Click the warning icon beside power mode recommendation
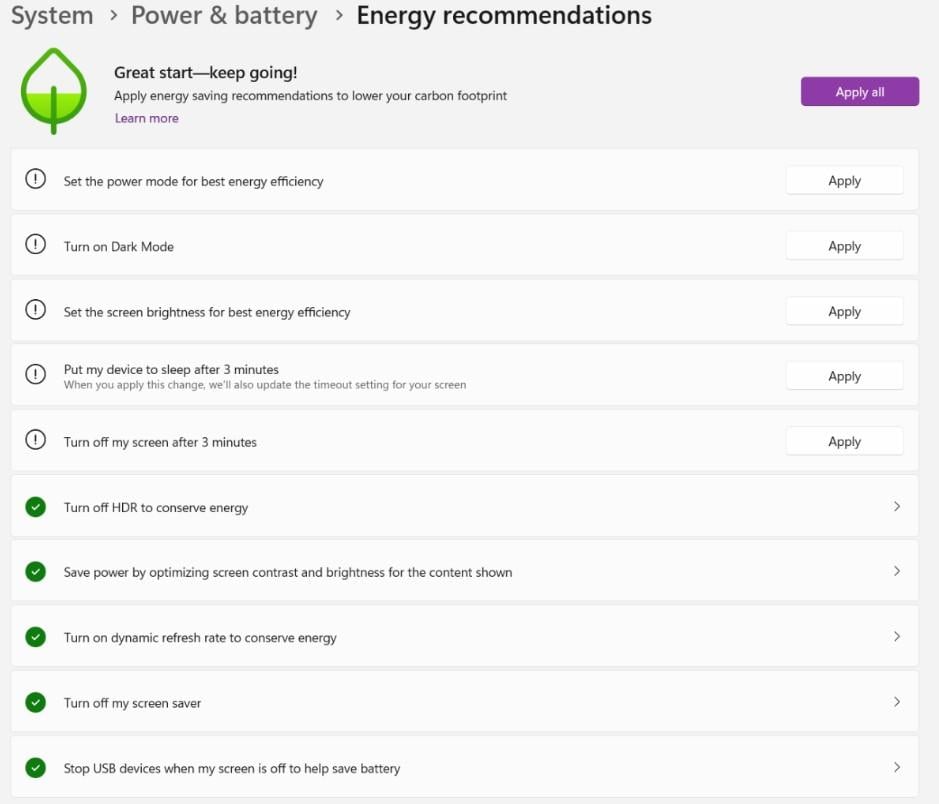939x804 pixels. tap(35, 179)
